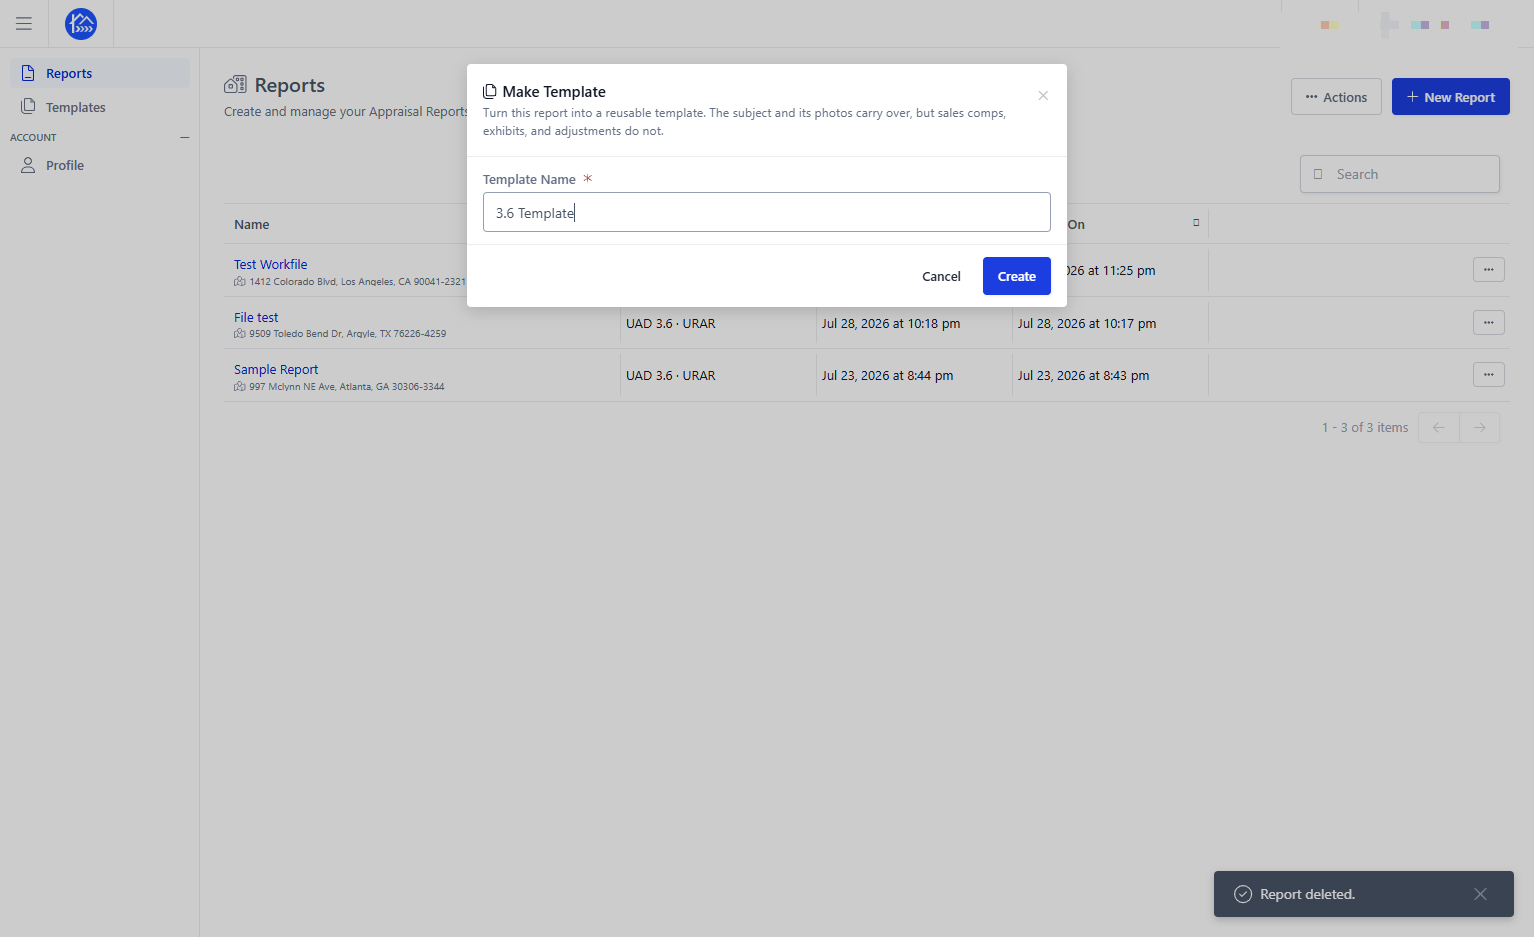Image resolution: width=1534 pixels, height=937 pixels.
Task: Start a New Report
Action: click(1450, 97)
